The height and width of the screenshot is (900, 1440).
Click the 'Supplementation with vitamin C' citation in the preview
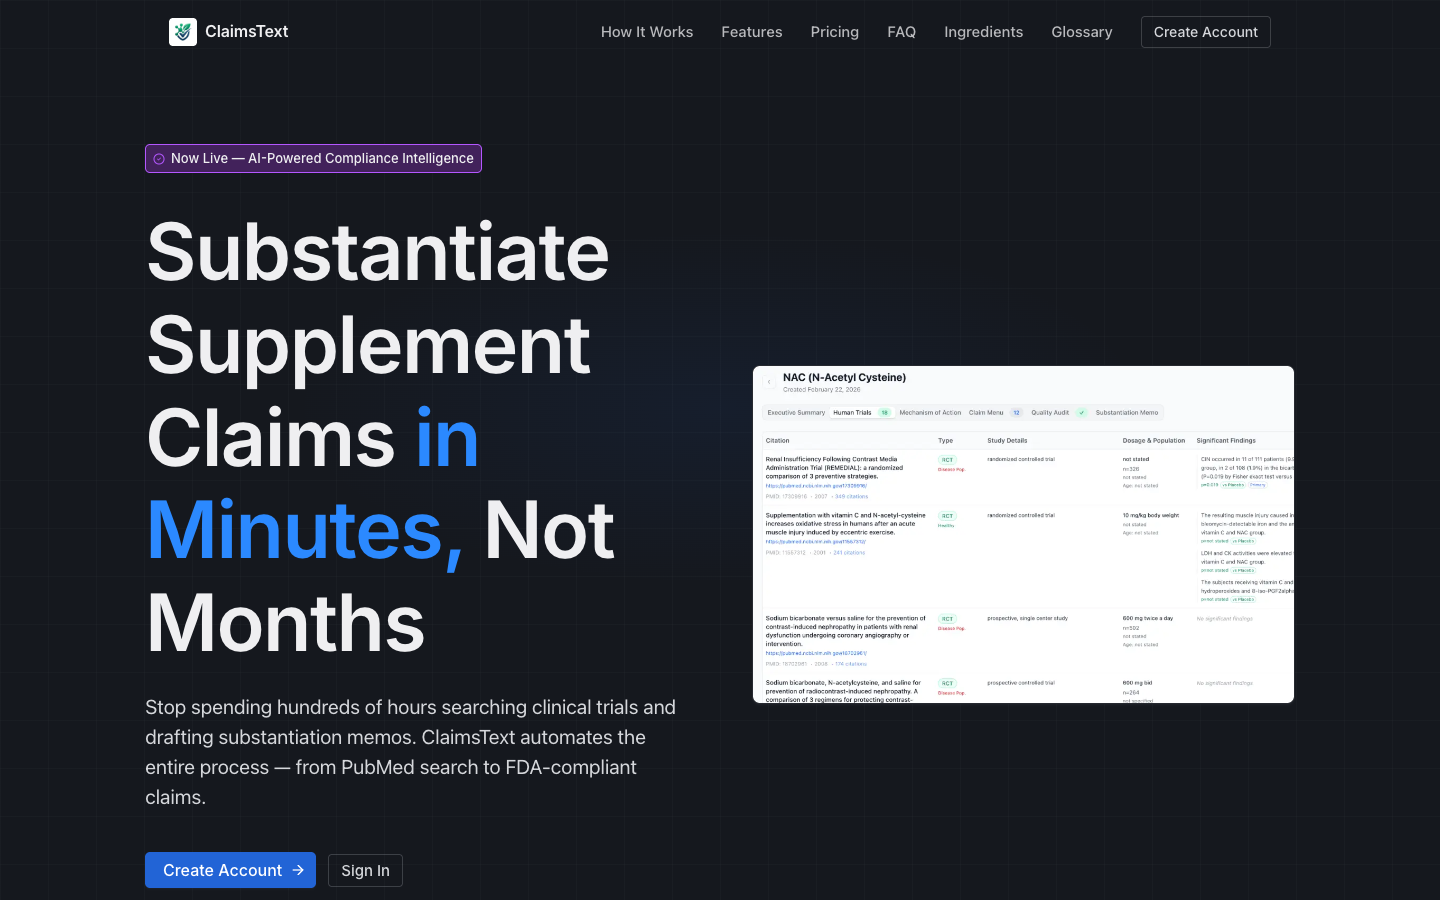pyautogui.click(x=845, y=524)
